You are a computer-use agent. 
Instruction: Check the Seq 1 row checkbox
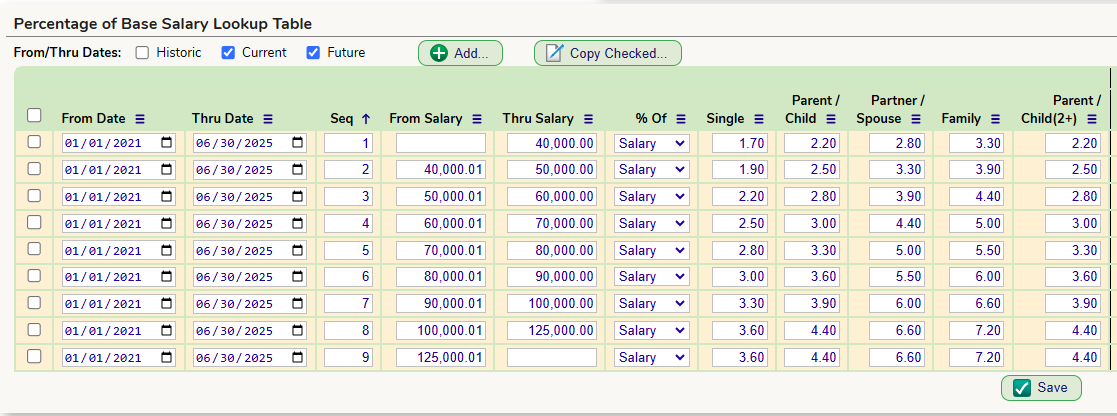pyautogui.click(x=34, y=142)
